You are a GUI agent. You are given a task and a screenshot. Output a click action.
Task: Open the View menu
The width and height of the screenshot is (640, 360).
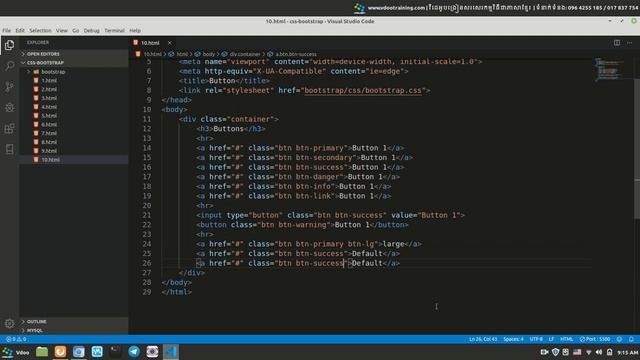click(x=62, y=31)
